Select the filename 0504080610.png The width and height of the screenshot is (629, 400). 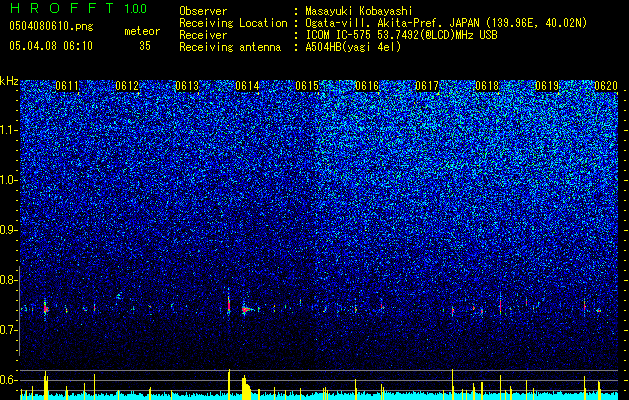point(51,27)
